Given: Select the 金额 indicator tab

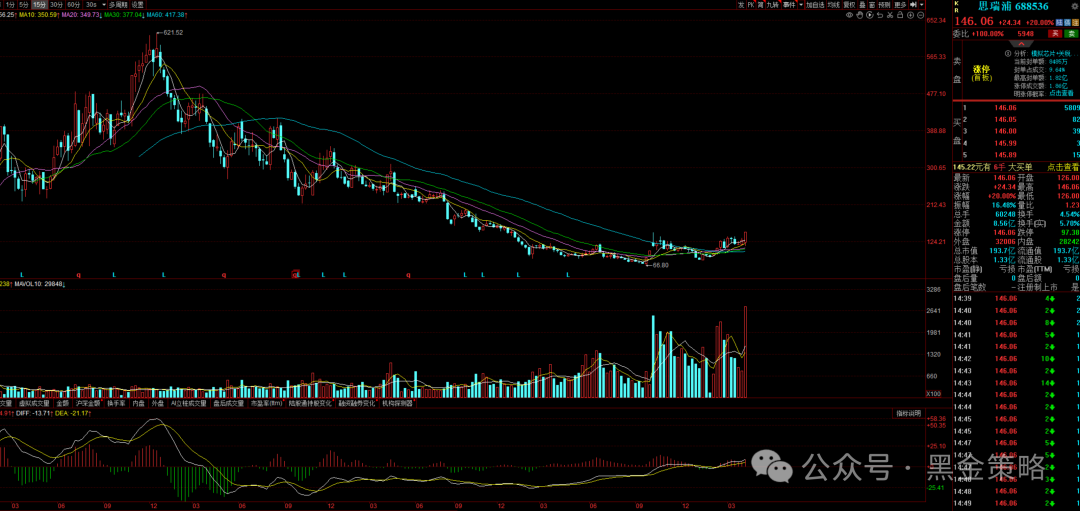Looking at the screenshot, I should point(63,404).
